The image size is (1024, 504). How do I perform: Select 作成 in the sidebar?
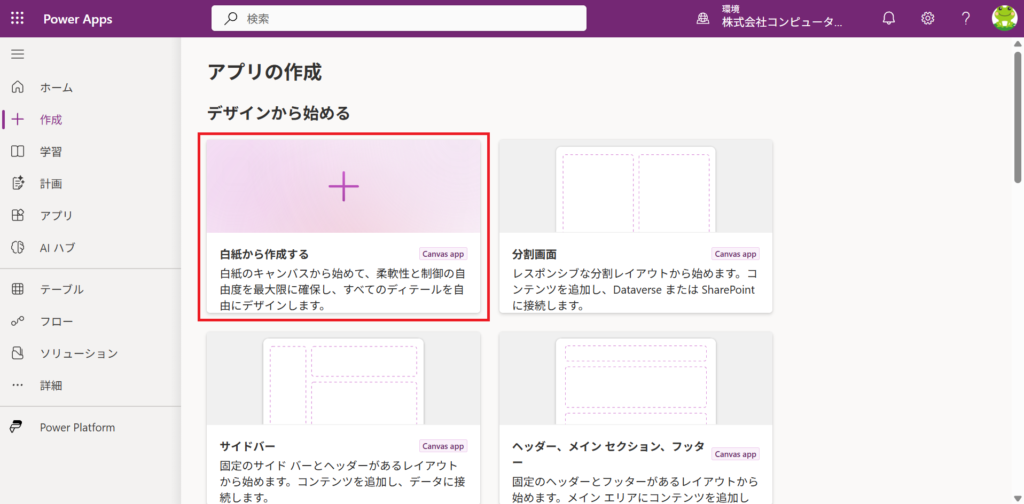click(51, 119)
